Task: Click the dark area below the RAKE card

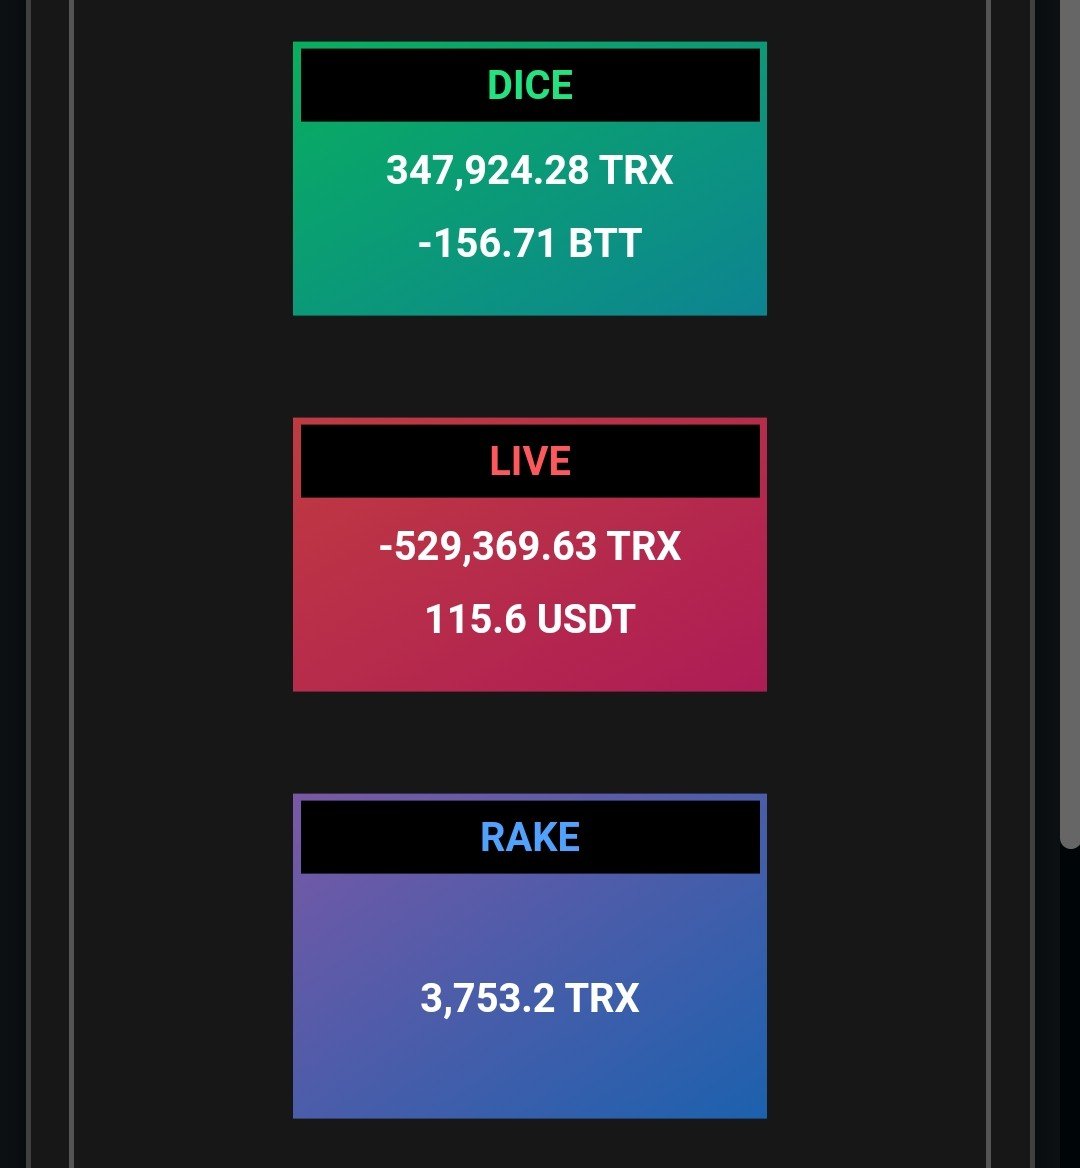Action: pos(530,1143)
